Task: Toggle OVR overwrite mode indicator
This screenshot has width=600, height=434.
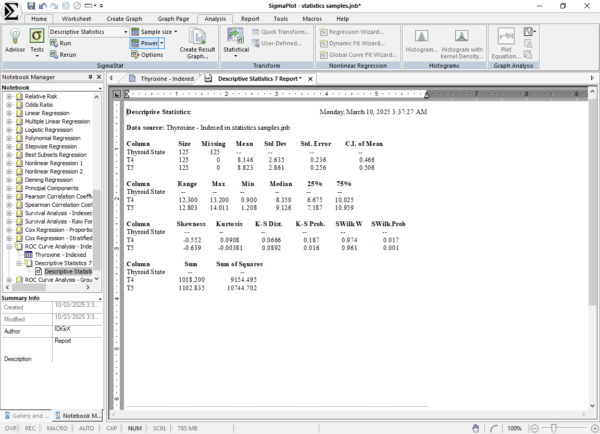Action: point(10,428)
